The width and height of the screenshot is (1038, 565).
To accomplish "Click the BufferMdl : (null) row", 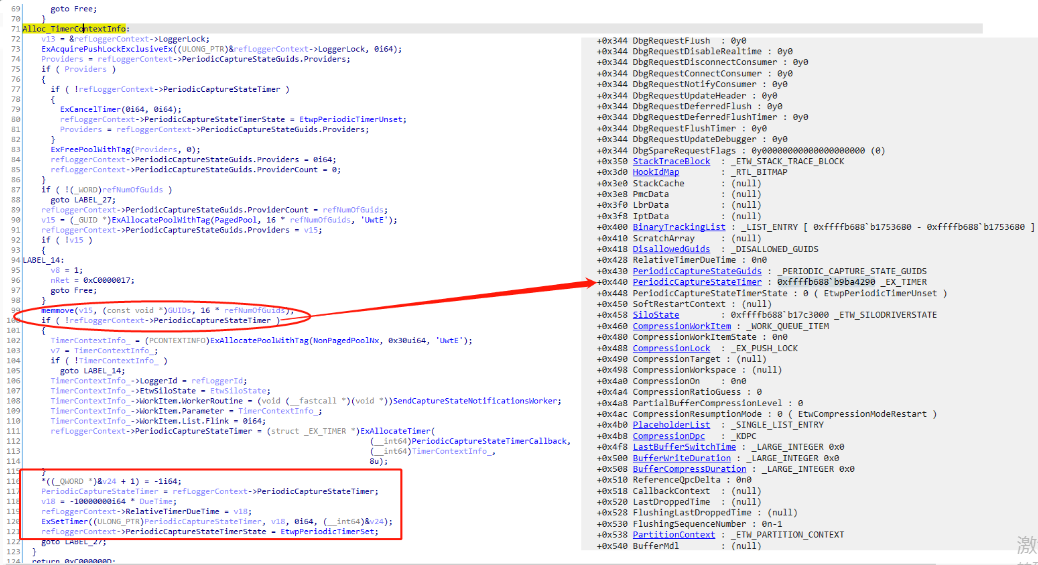I will pyautogui.click(x=679, y=546).
